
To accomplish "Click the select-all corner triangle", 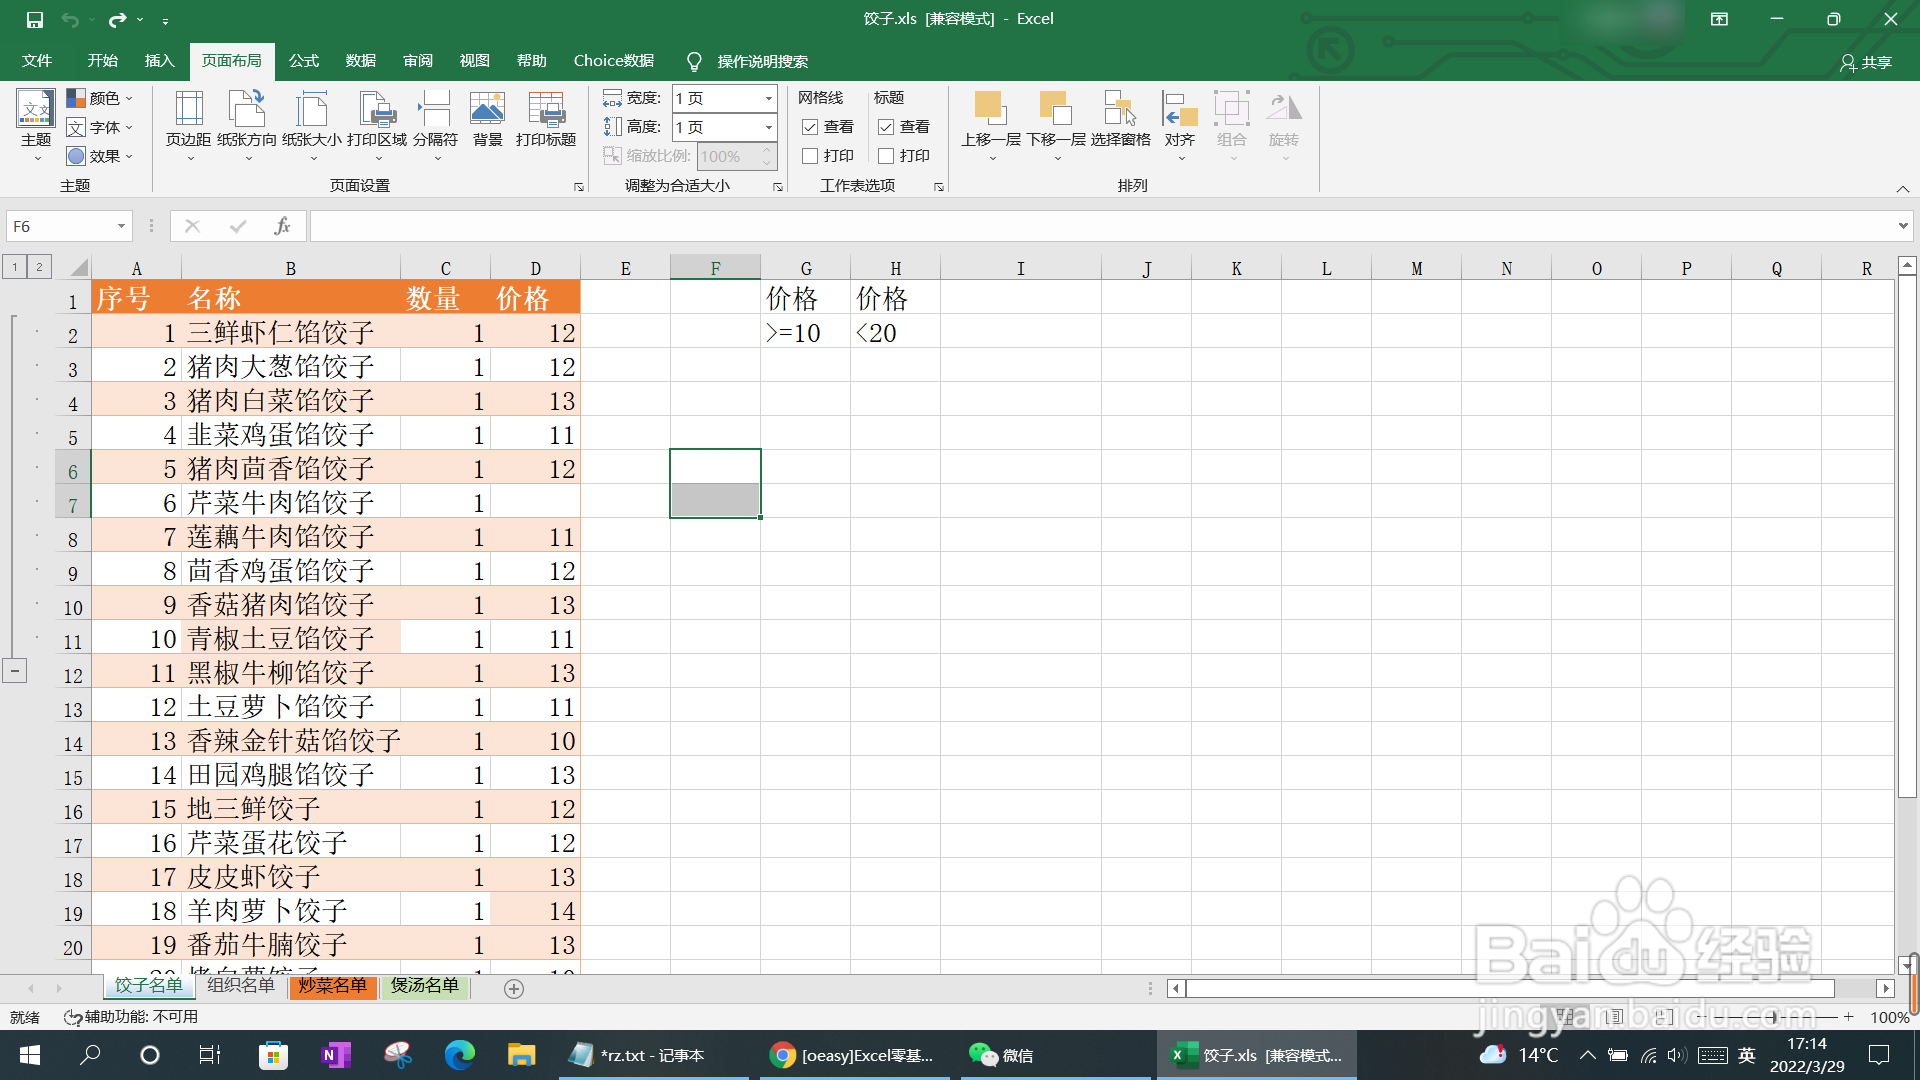I will pos(79,267).
